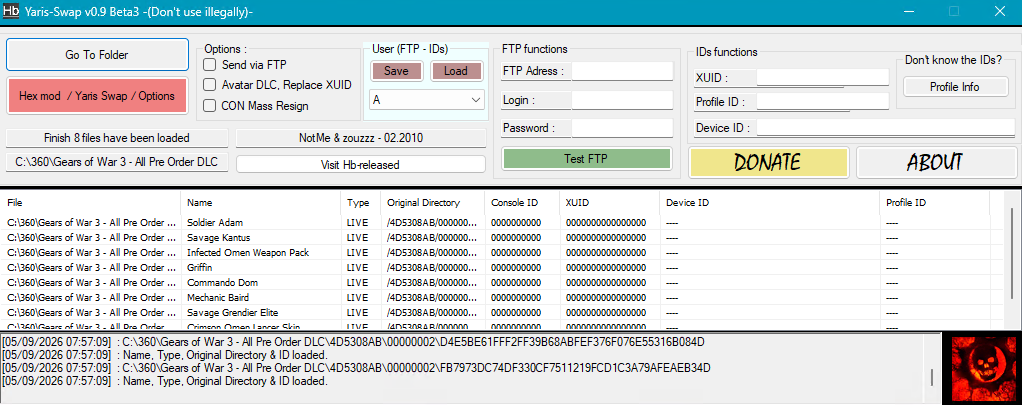Sort by the Name column header

[261, 203]
